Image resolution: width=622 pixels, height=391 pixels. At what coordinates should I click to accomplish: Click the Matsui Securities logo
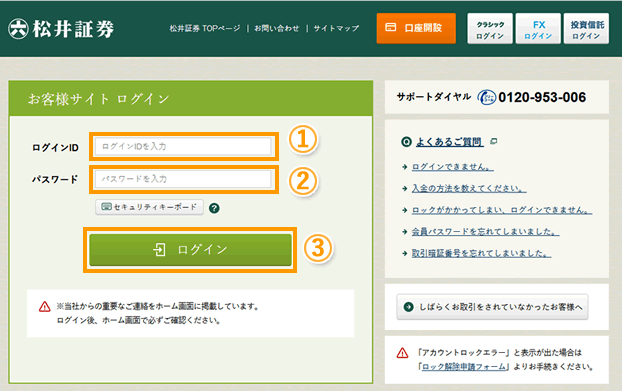[x=61, y=29]
